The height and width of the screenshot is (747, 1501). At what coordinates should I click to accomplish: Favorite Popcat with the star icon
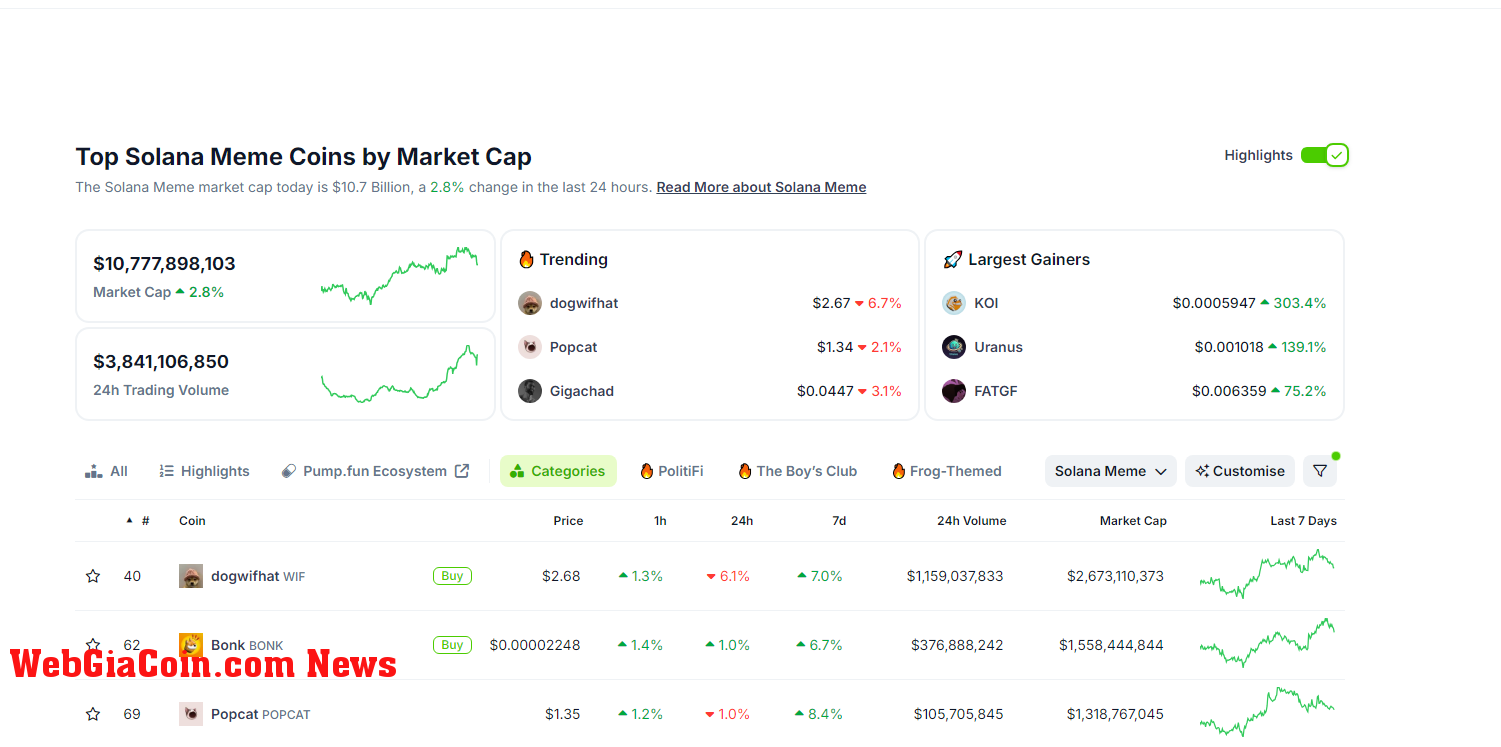click(x=93, y=714)
